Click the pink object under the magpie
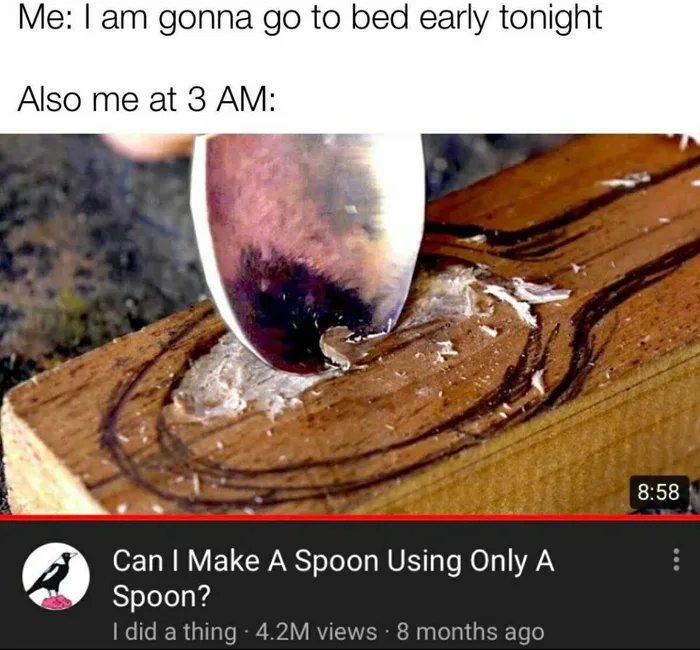 click(x=57, y=603)
